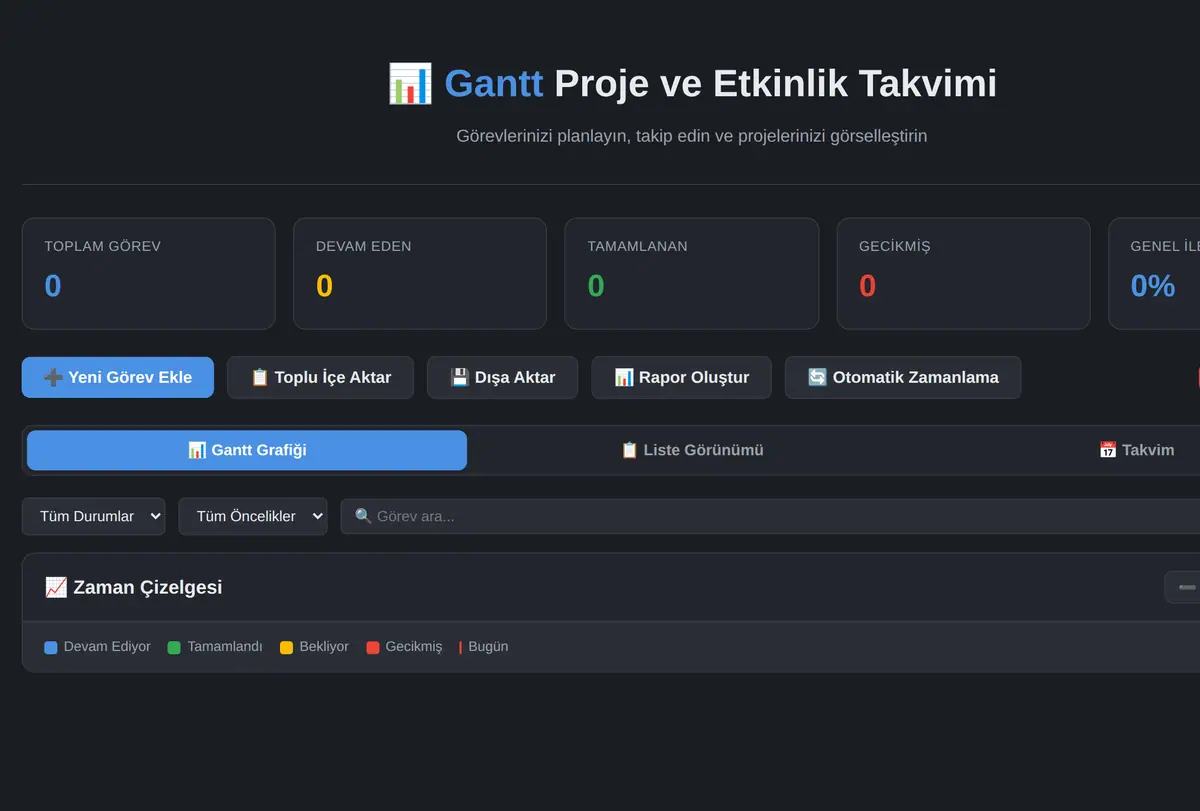Generate report with Rapor Oluştur
The height and width of the screenshot is (811, 1200).
coord(681,377)
